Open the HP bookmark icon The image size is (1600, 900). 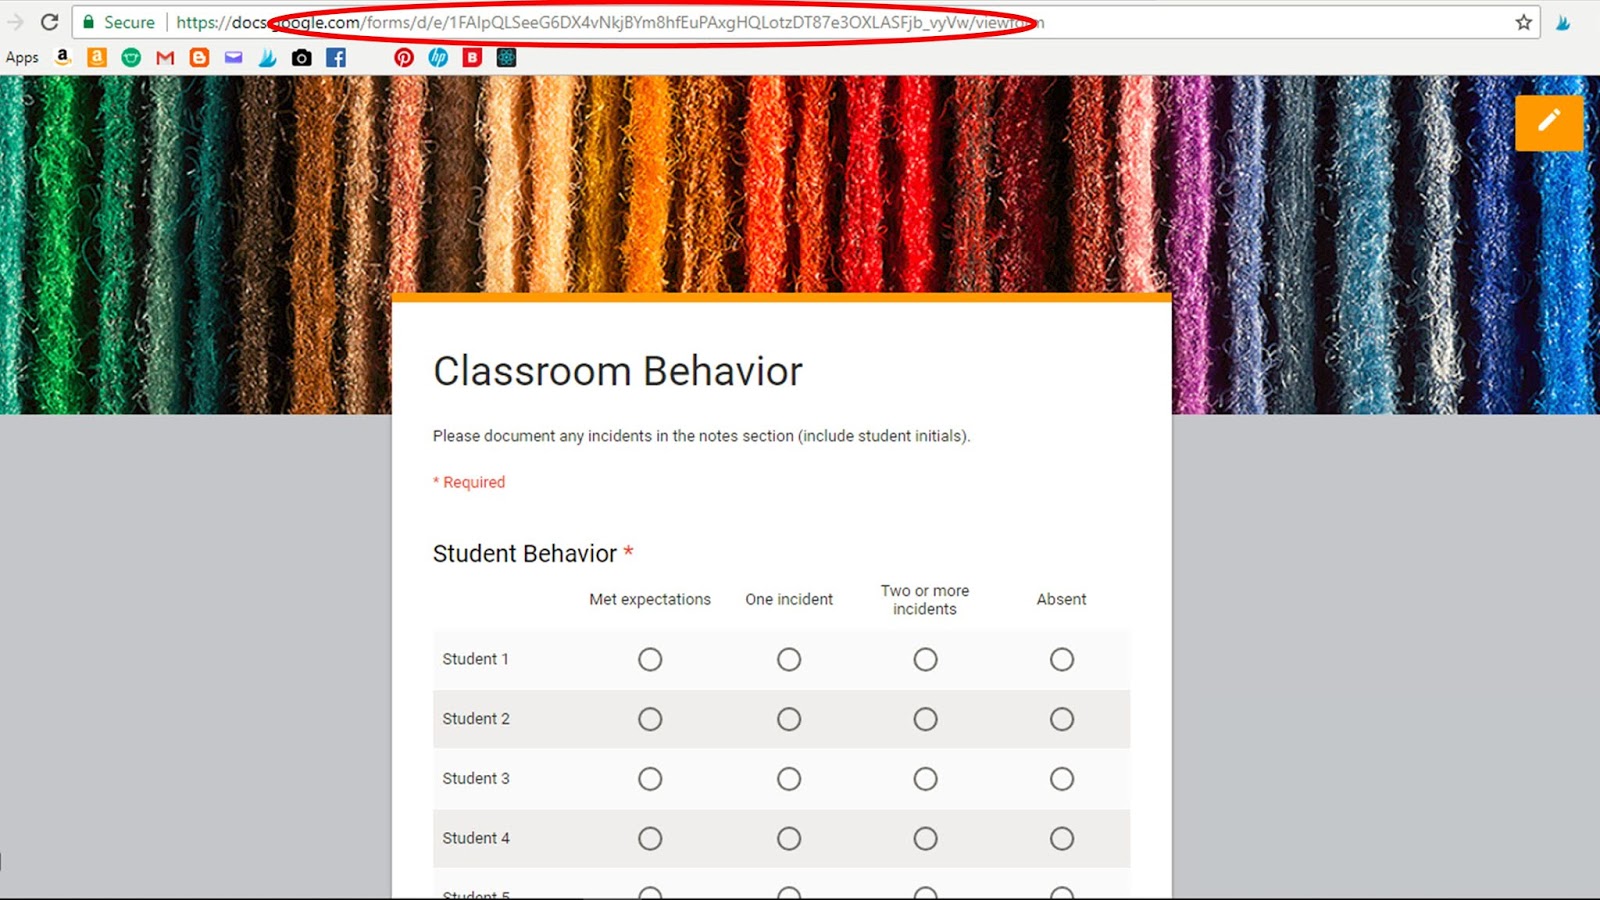pyautogui.click(x=438, y=57)
